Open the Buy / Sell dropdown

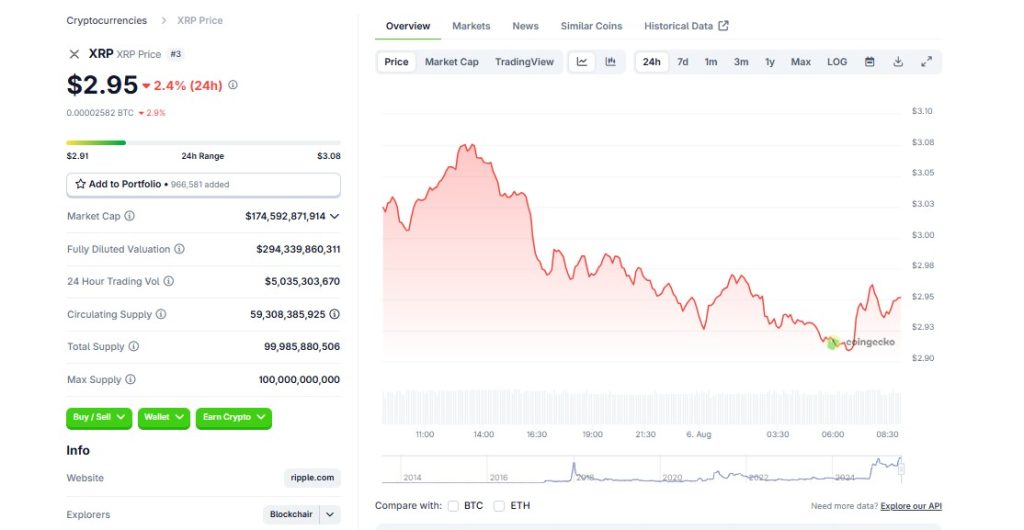tap(99, 417)
